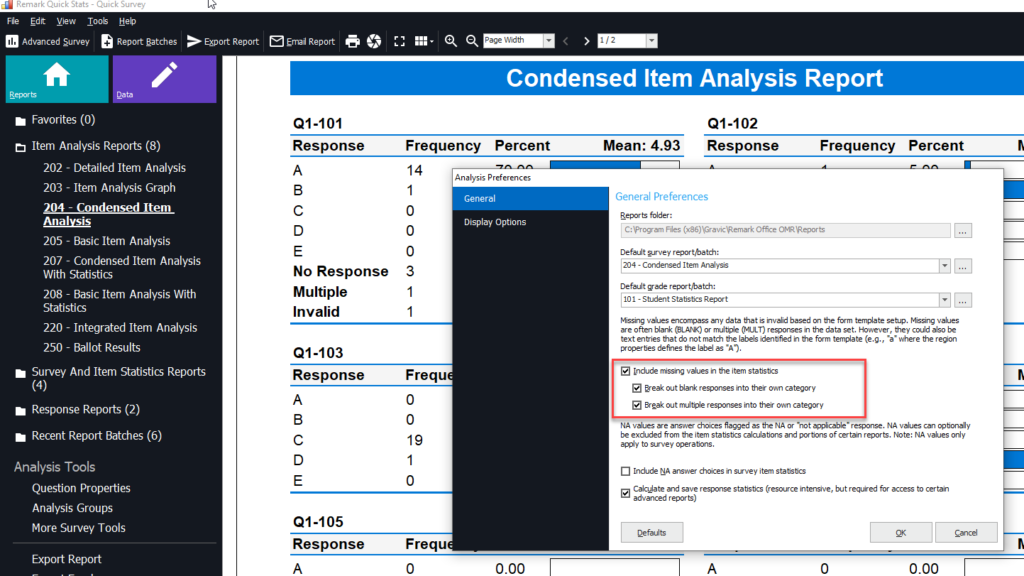Open the File menu
Screen dimensions: 1024x576
[x=12, y=21]
